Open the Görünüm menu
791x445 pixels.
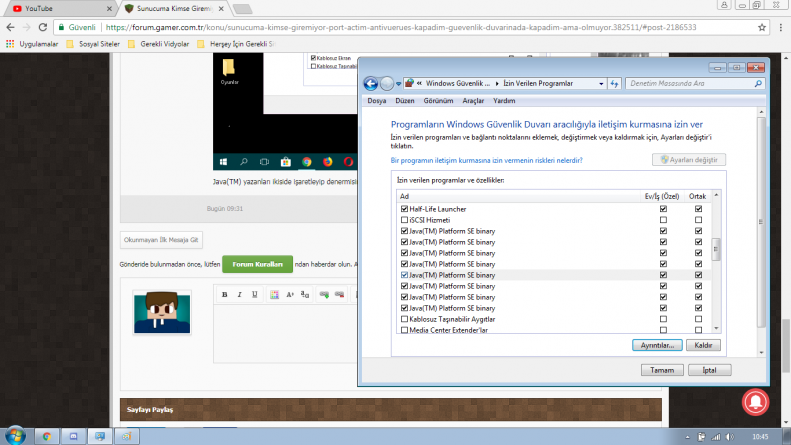tap(438, 101)
